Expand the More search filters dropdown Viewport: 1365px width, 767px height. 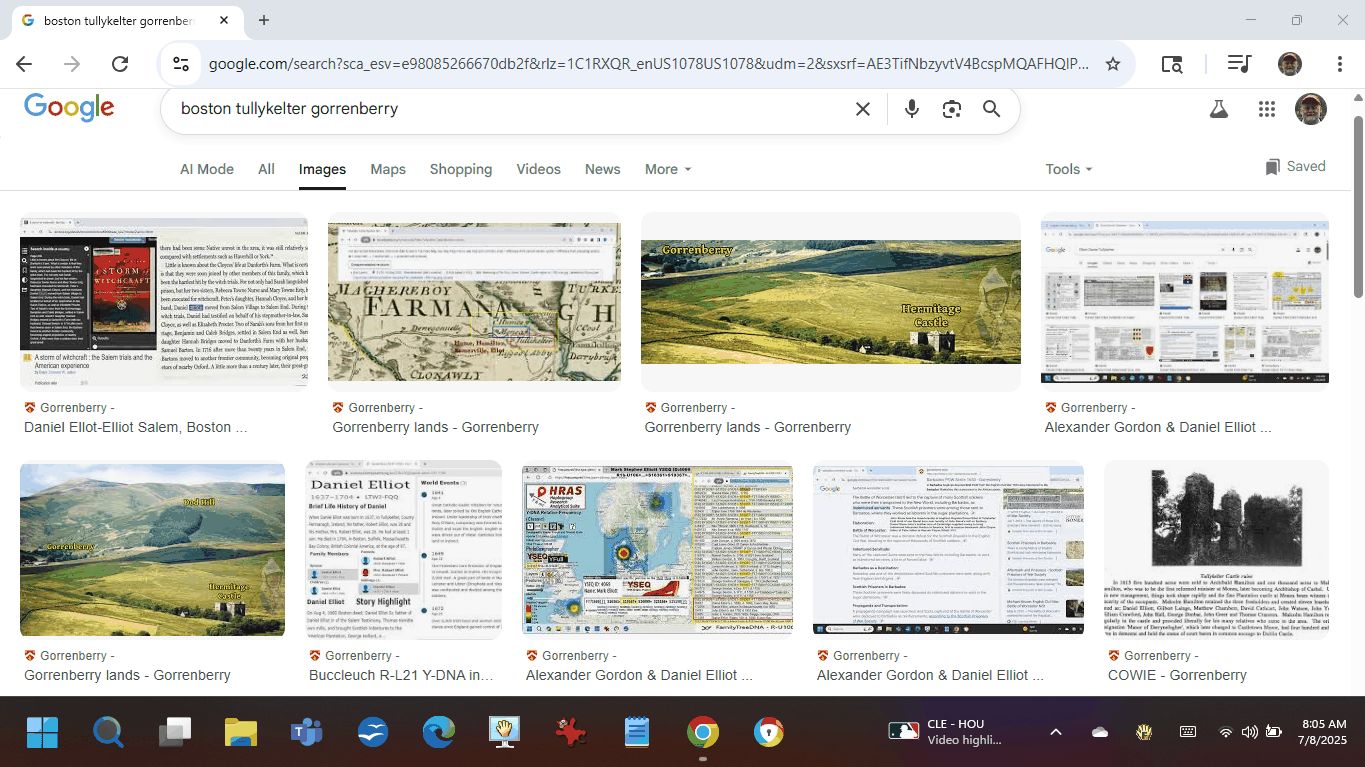tap(667, 169)
